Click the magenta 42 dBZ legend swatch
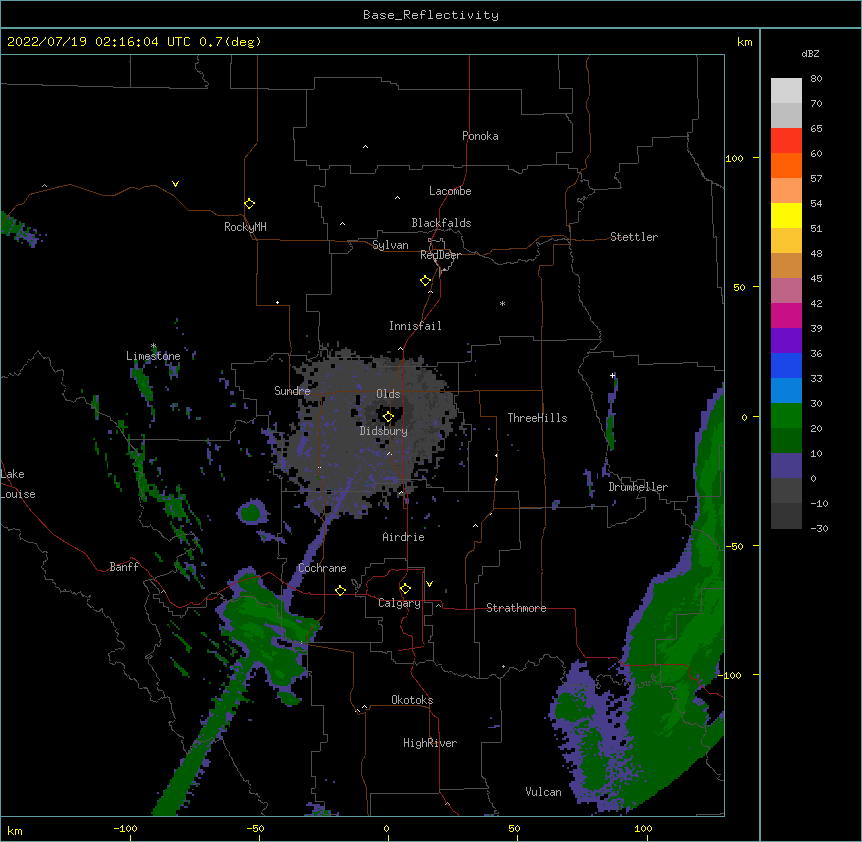This screenshot has height=842, width=862. (x=786, y=315)
